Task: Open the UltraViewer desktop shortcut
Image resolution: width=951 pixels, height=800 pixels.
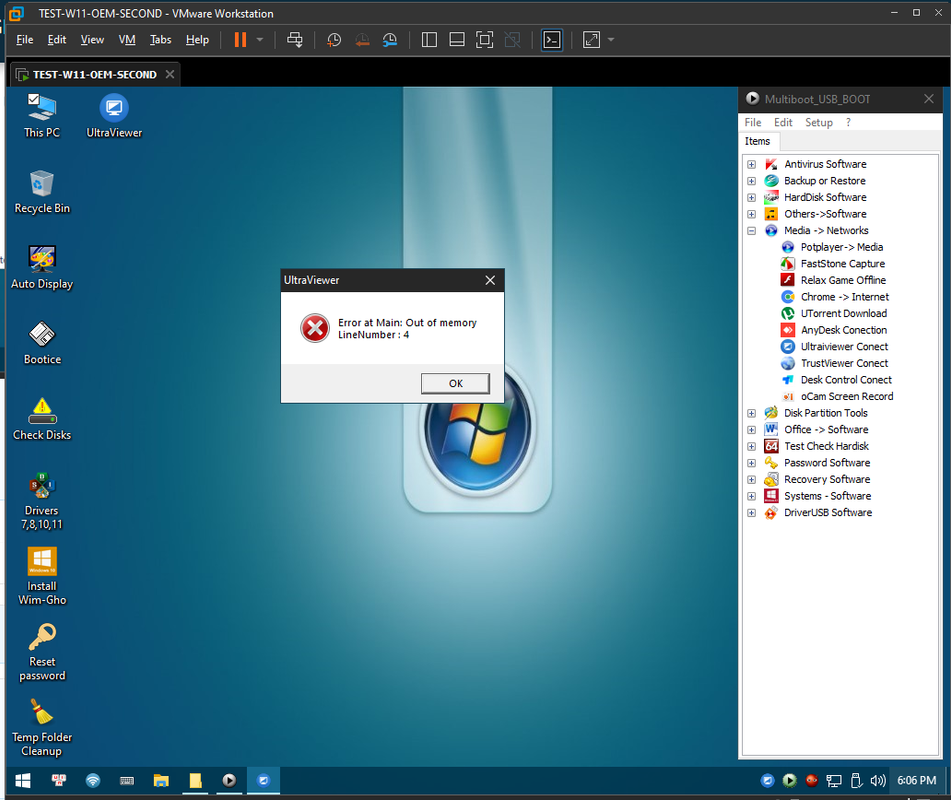Action: (114, 116)
